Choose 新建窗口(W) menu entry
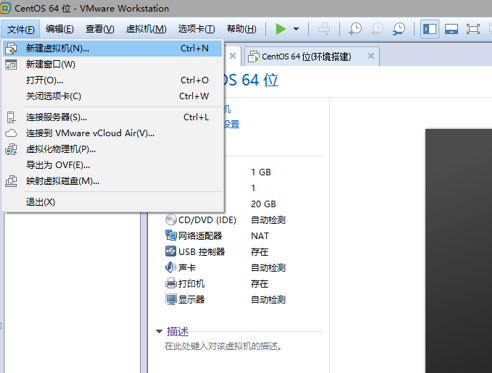Image resolution: width=492 pixels, height=373 pixels. click(x=113, y=64)
